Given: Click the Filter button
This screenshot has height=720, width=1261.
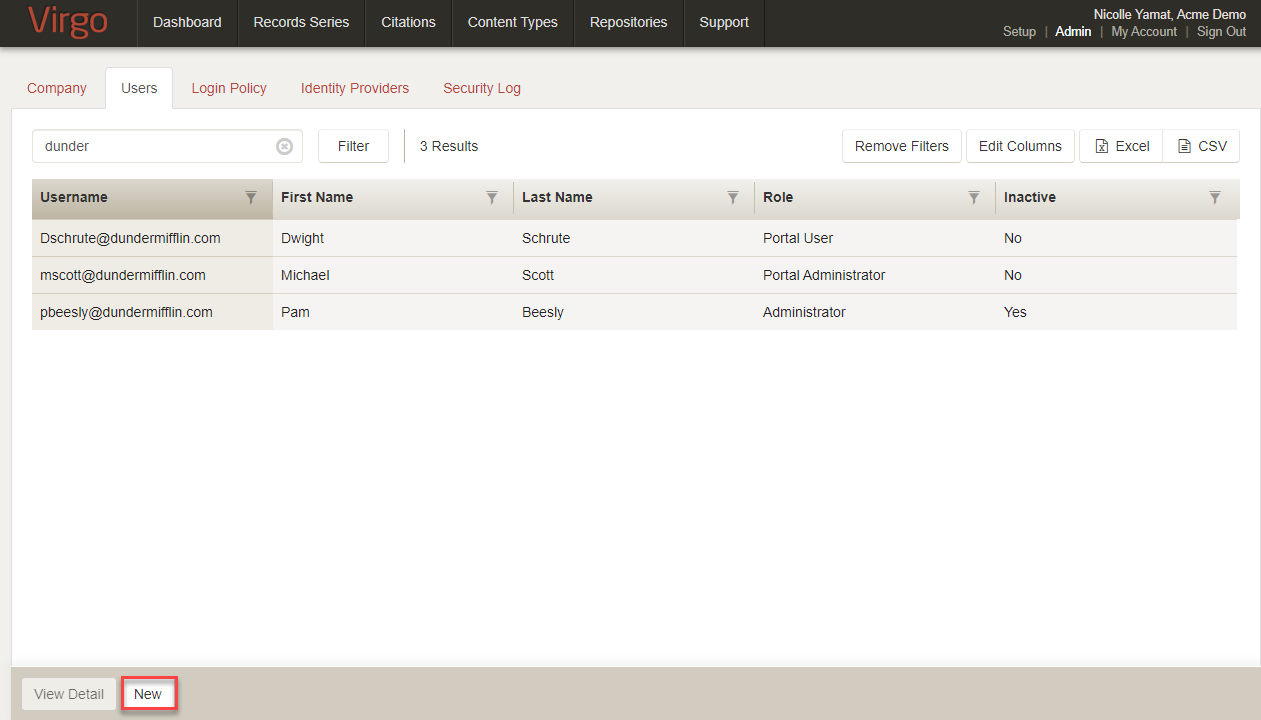Looking at the screenshot, I should (353, 145).
